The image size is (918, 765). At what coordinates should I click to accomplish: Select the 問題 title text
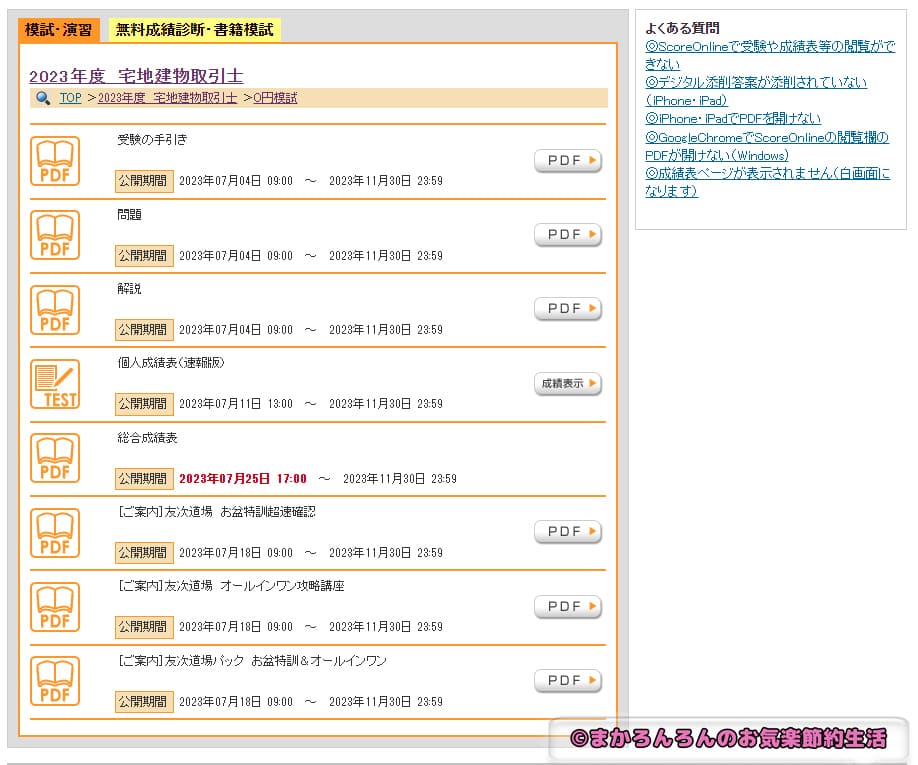(129, 214)
